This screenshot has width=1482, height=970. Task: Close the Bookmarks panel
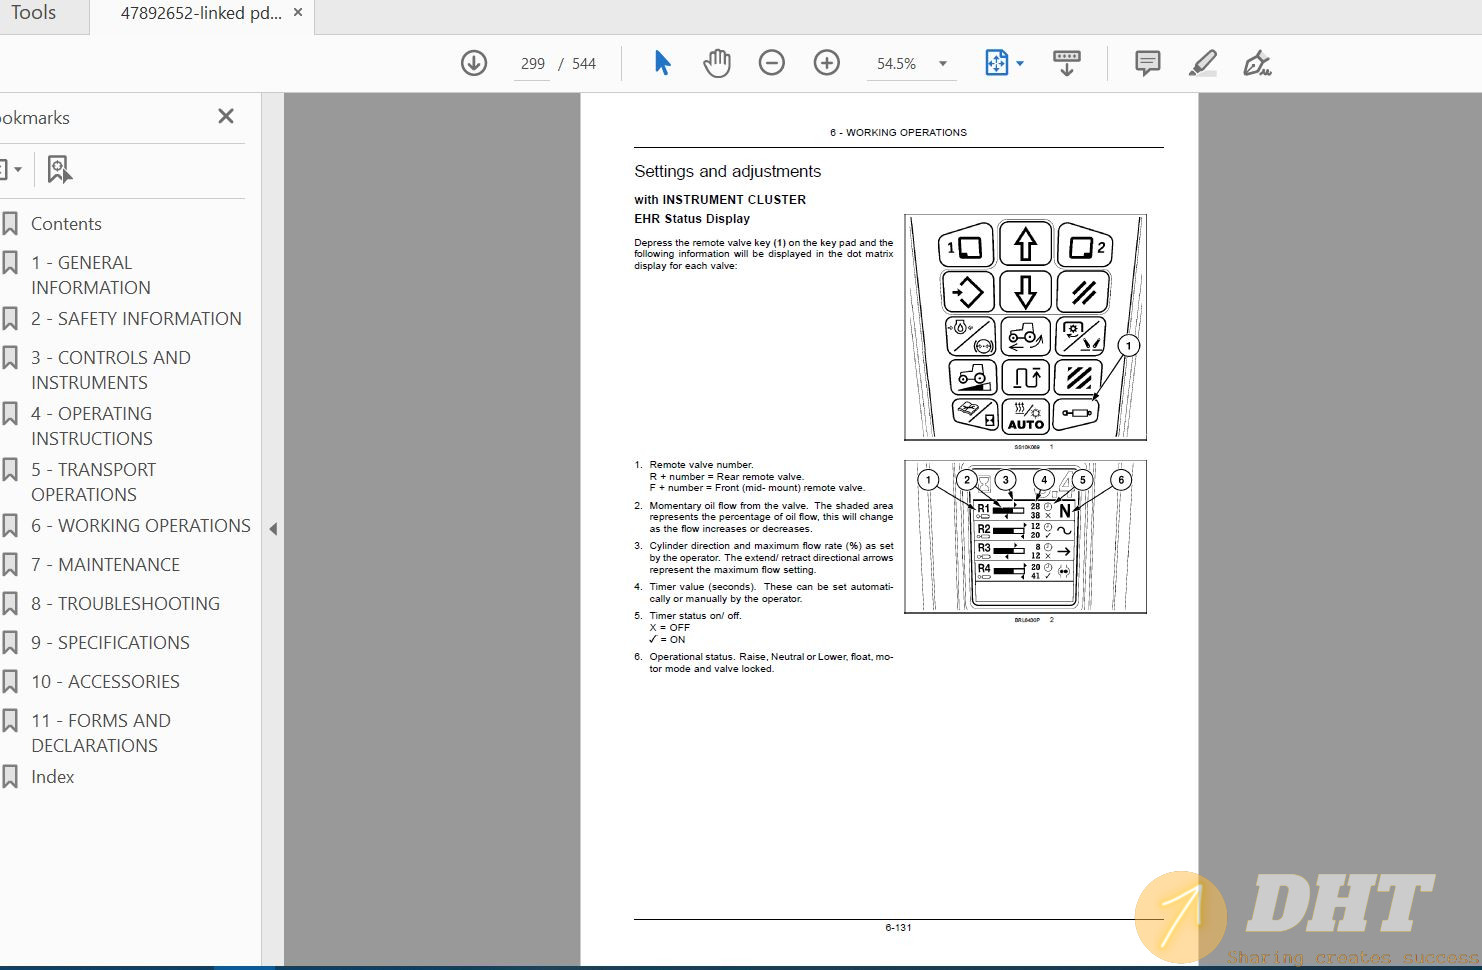click(226, 116)
